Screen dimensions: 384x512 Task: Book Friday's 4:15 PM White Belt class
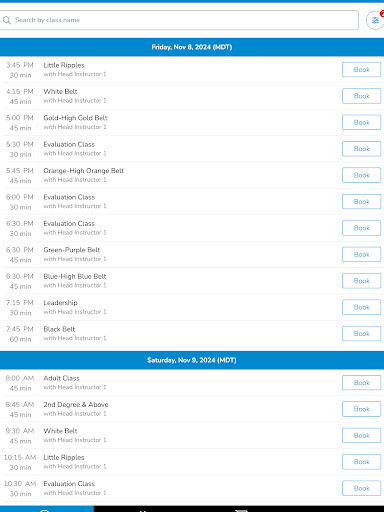(361, 96)
